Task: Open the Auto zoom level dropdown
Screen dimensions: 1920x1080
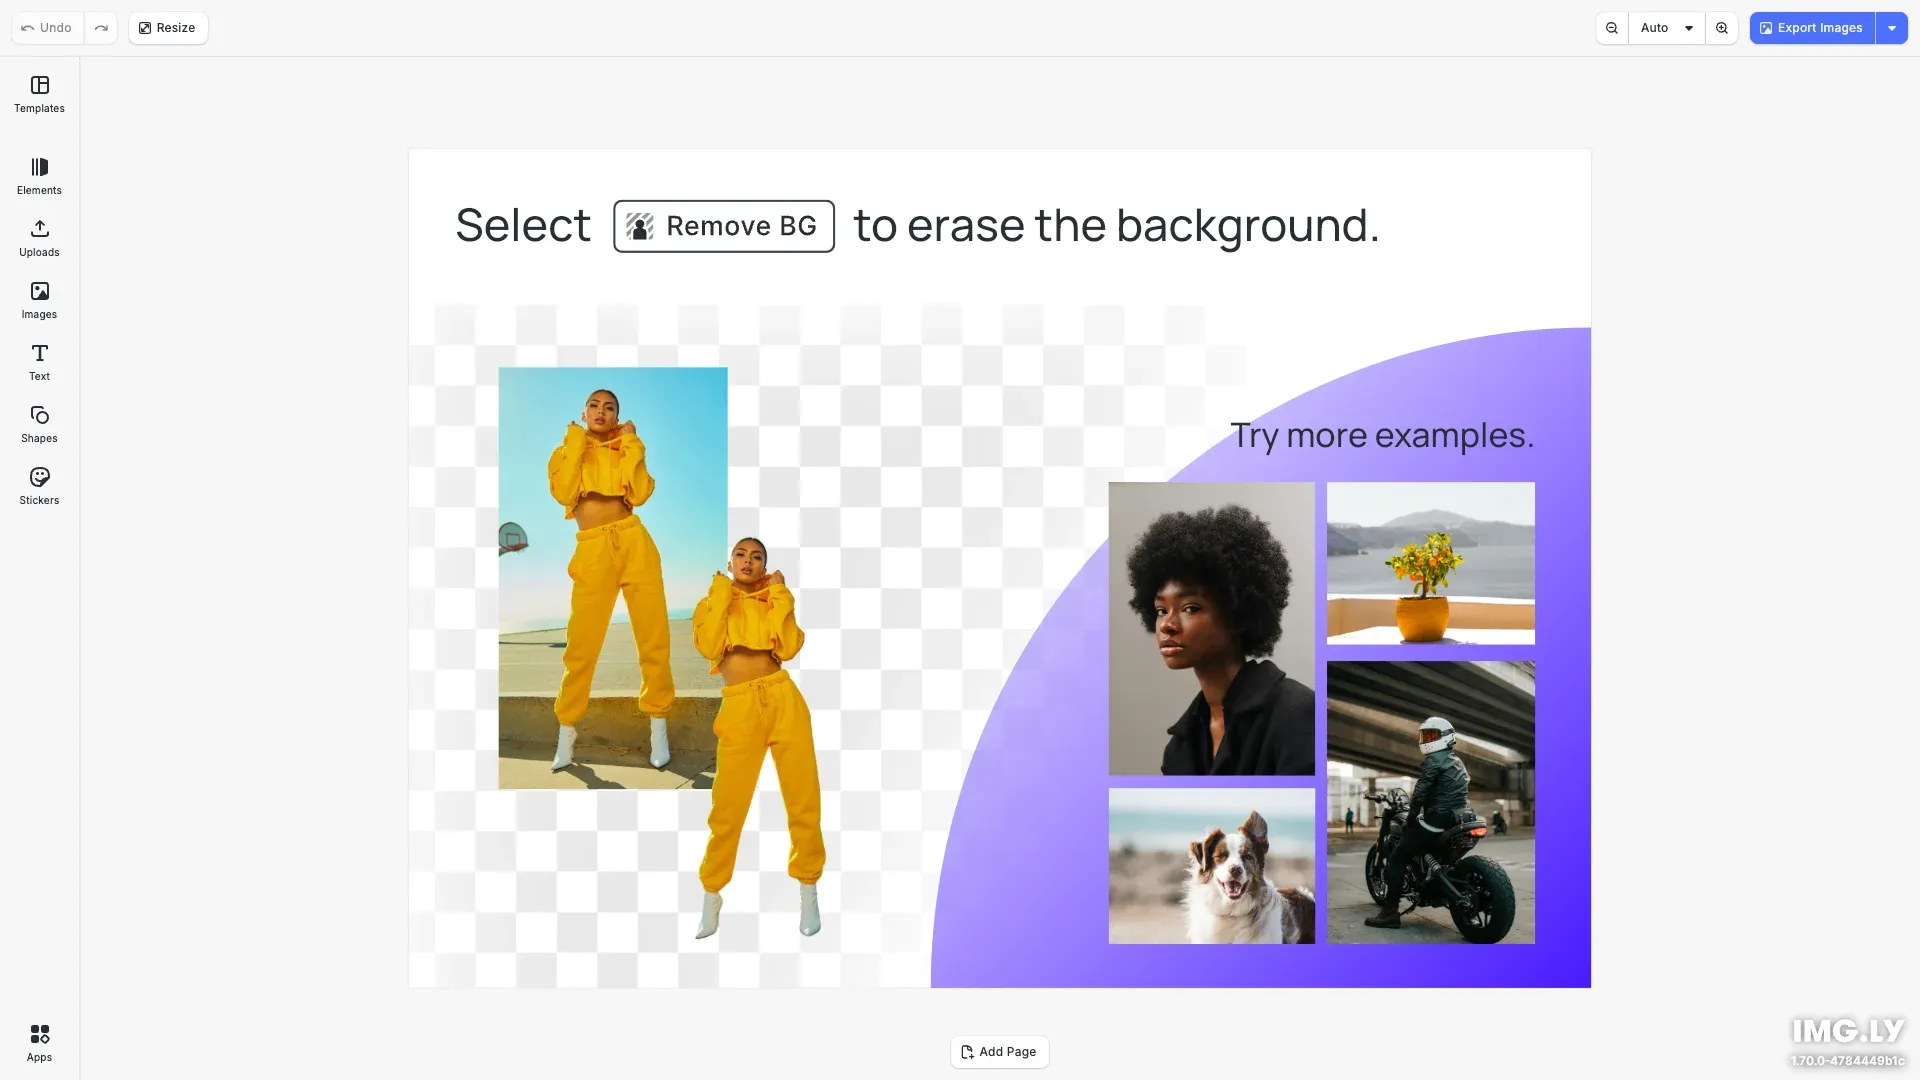Action: point(1666,28)
